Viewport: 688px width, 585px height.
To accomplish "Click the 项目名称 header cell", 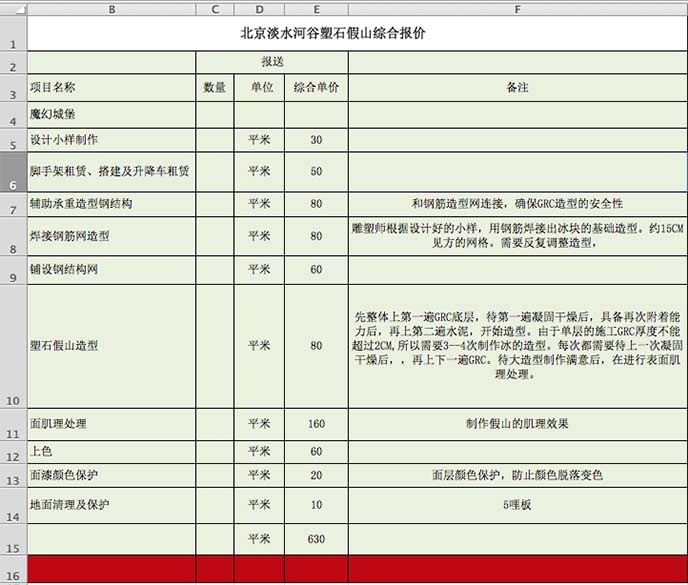I will [111, 88].
